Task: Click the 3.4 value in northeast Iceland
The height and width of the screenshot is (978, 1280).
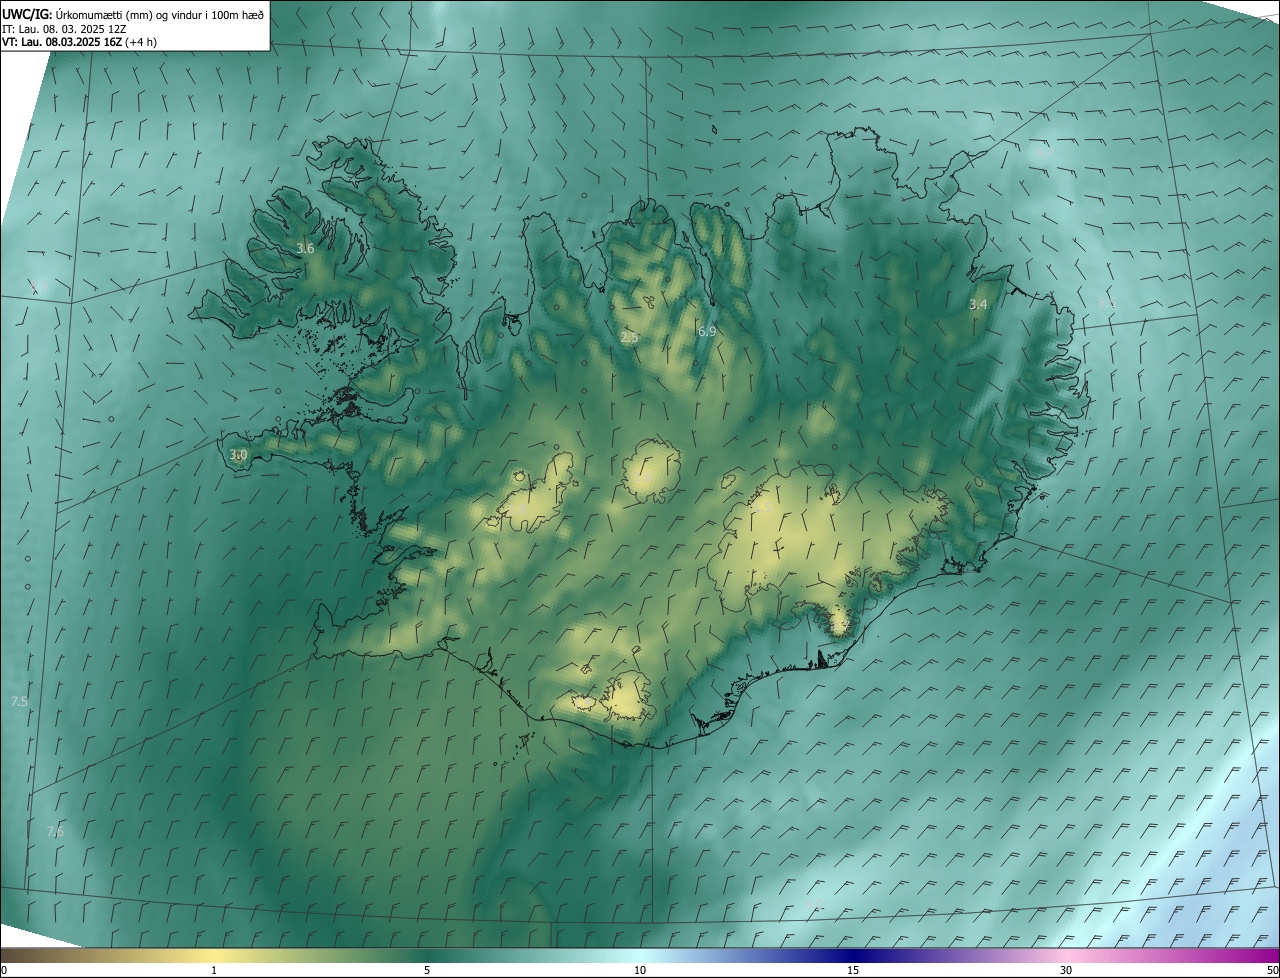Action: 978,304
